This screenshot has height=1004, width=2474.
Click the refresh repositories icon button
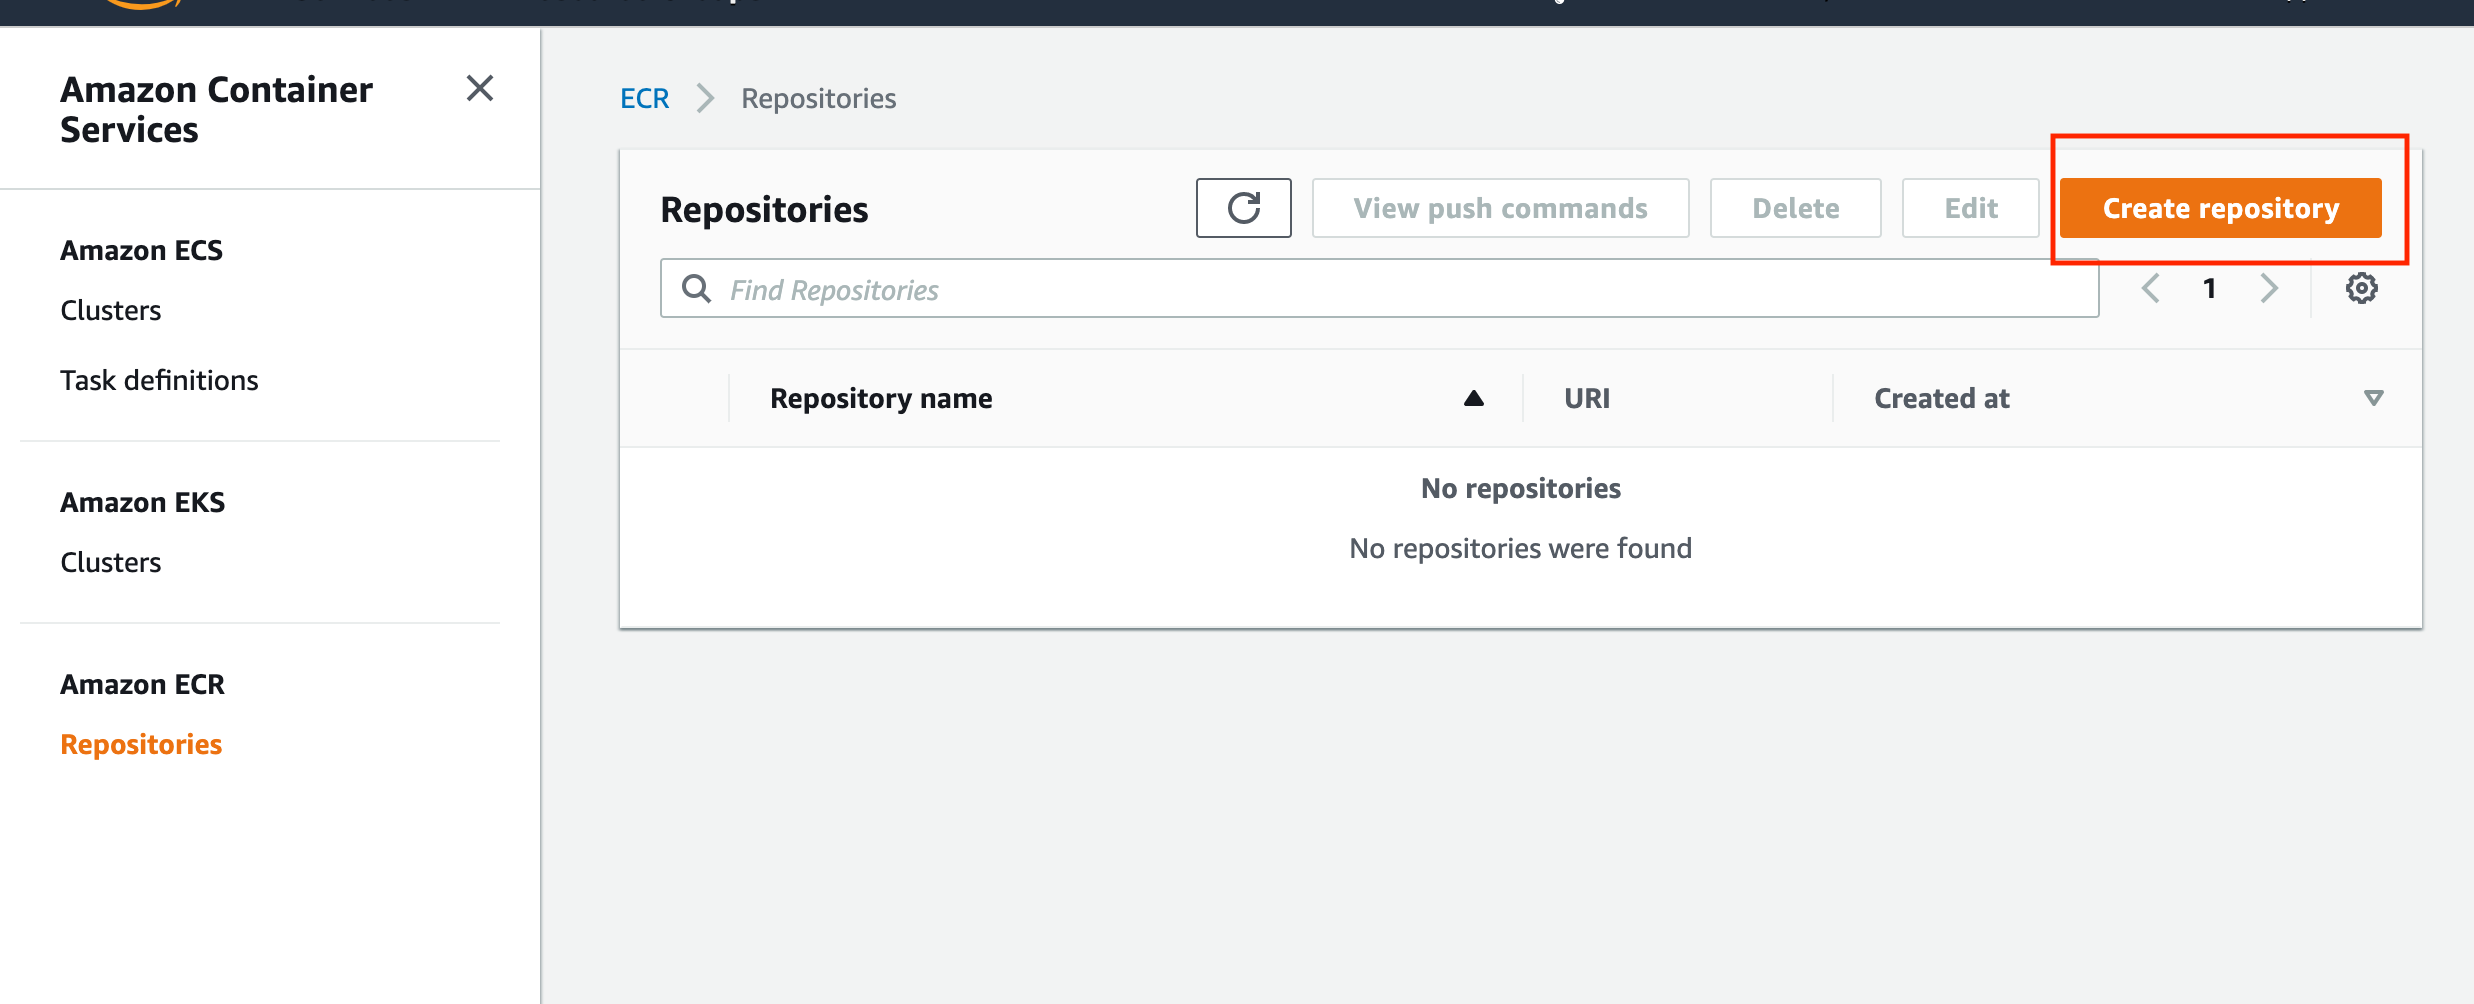click(1243, 208)
